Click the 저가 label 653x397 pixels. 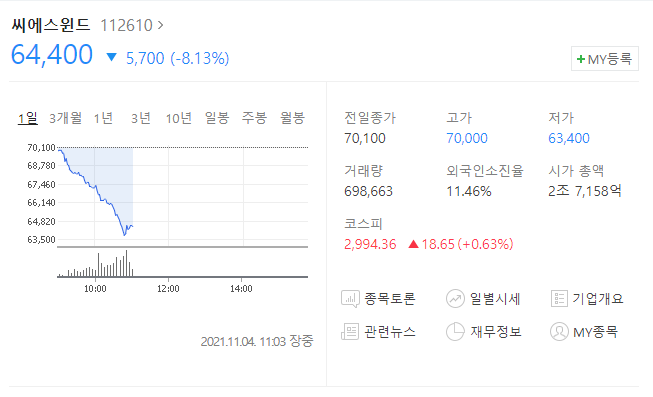[561, 118]
